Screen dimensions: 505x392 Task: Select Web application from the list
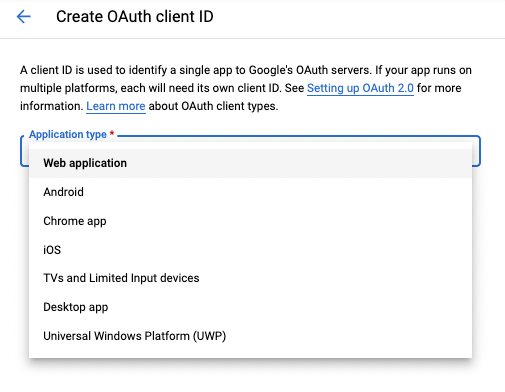250,163
